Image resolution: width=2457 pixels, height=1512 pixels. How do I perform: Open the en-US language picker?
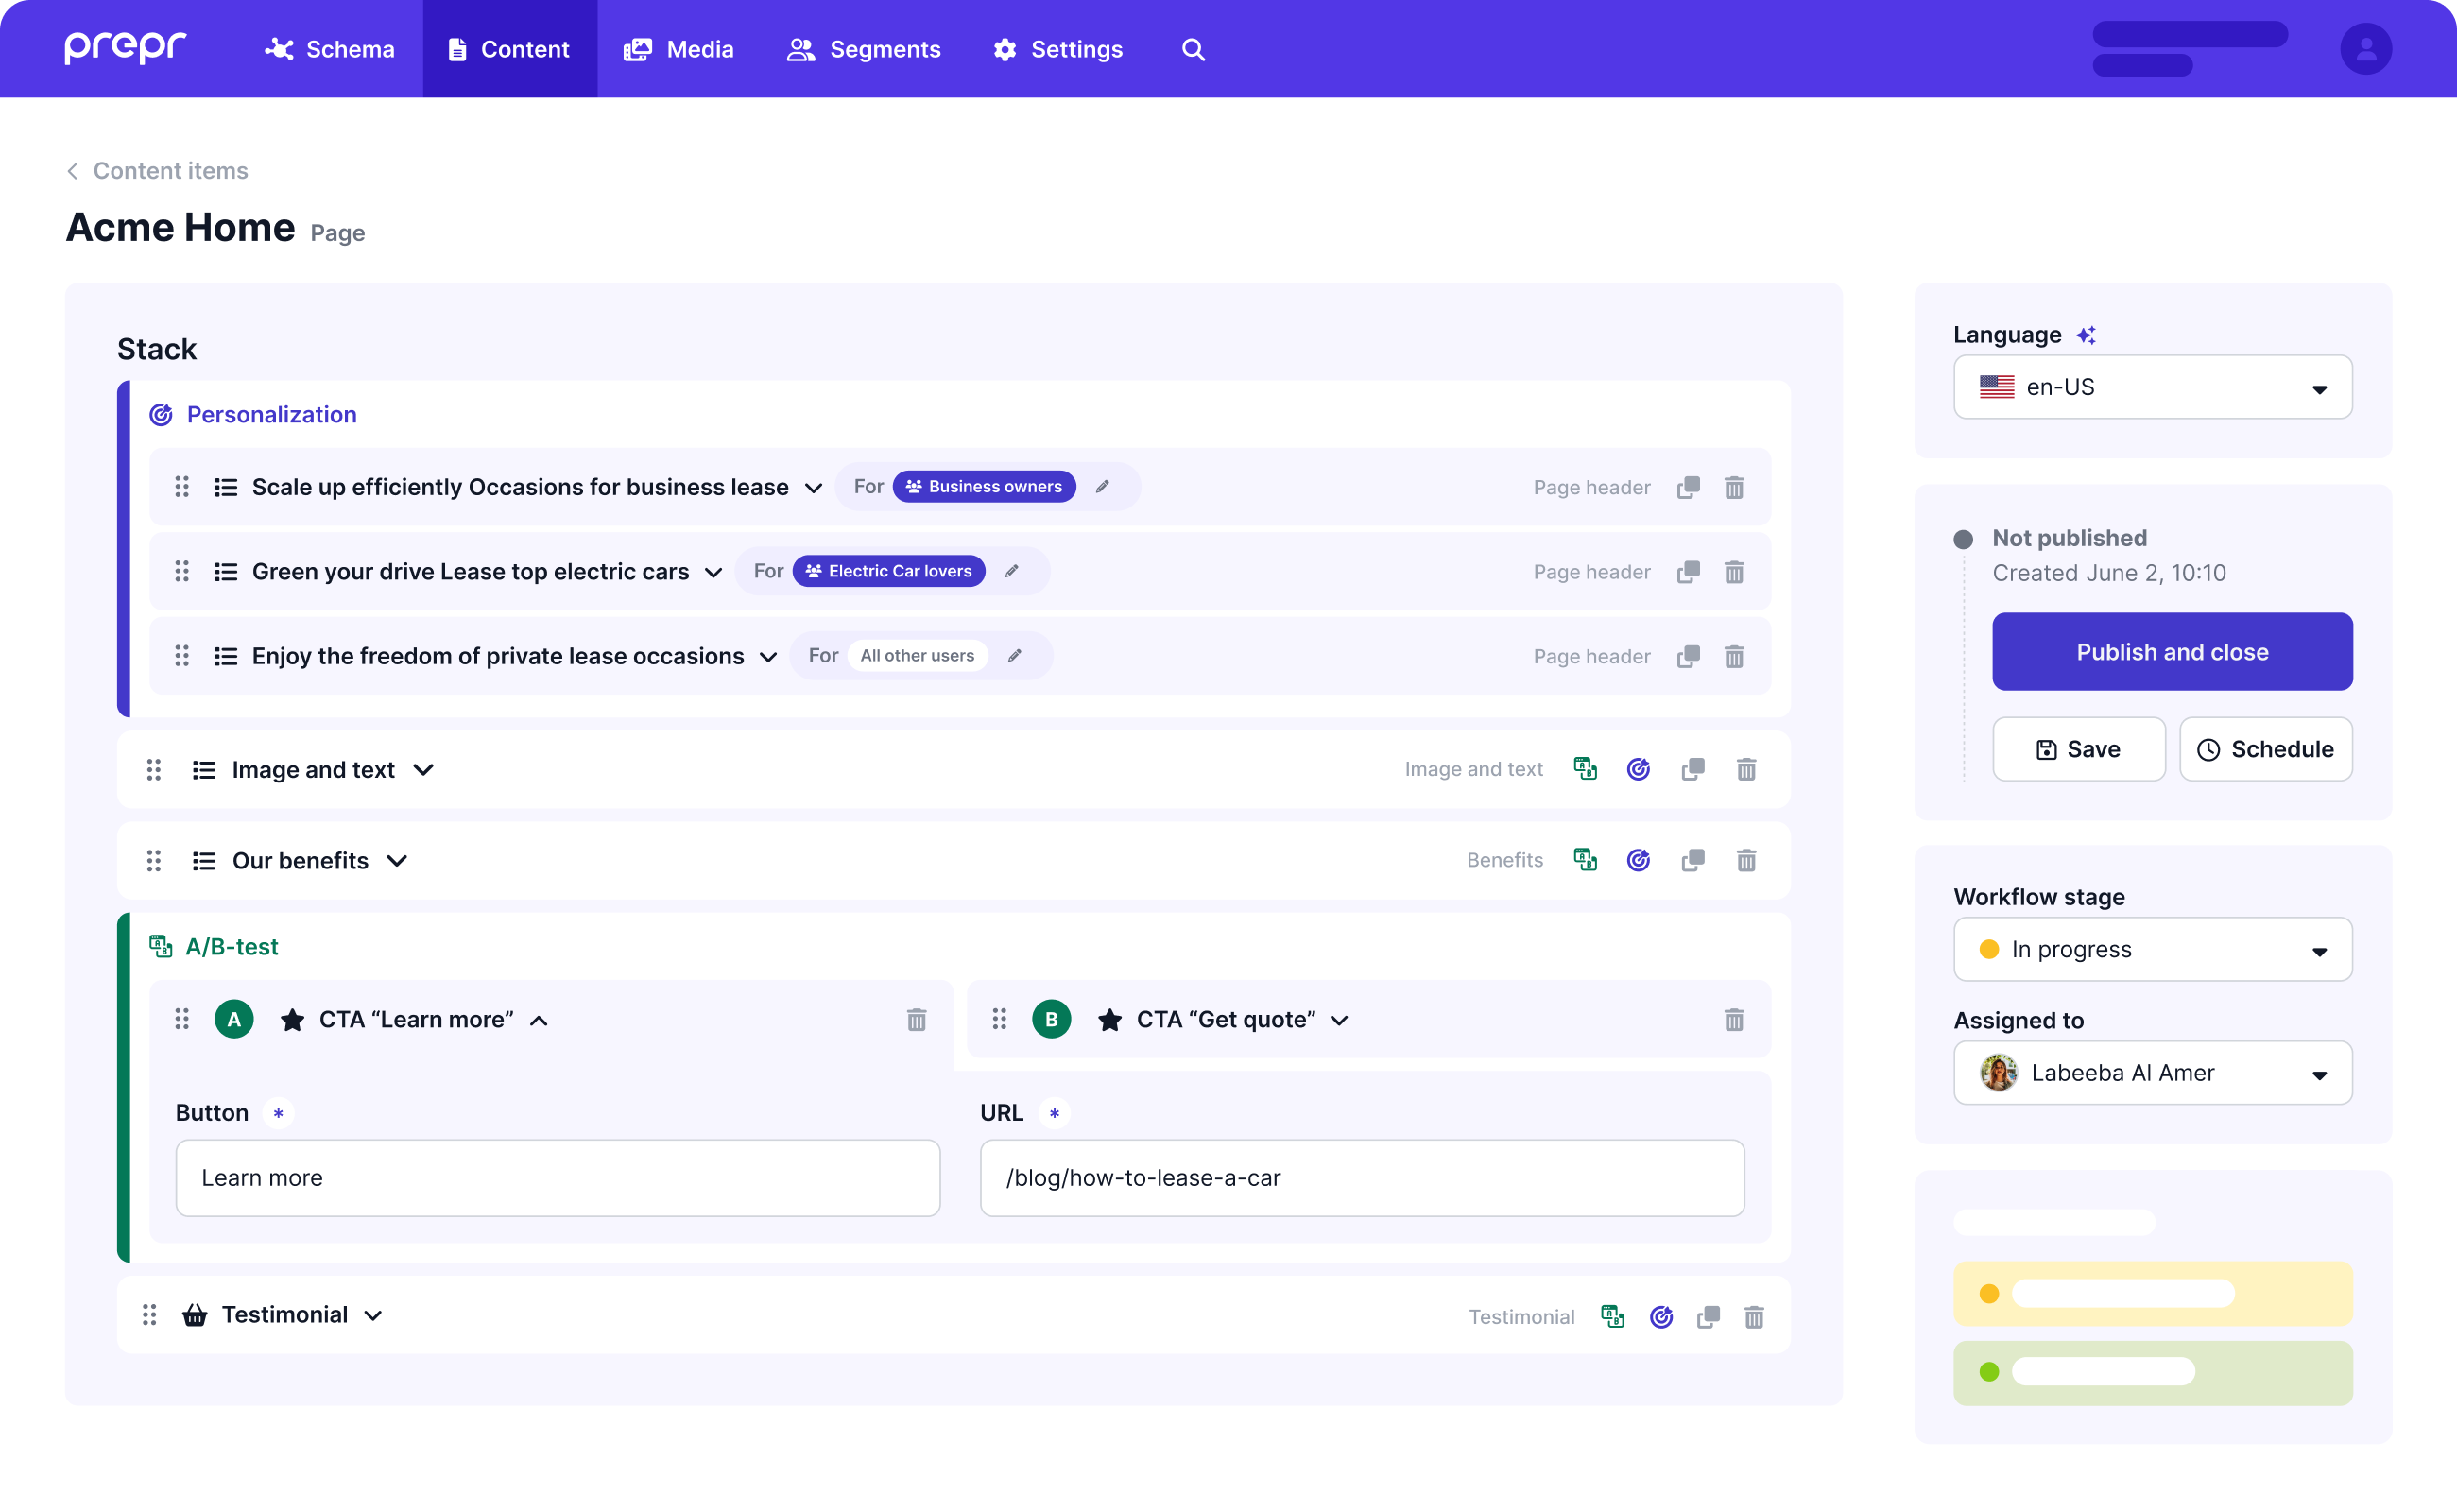coord(2152,387)
